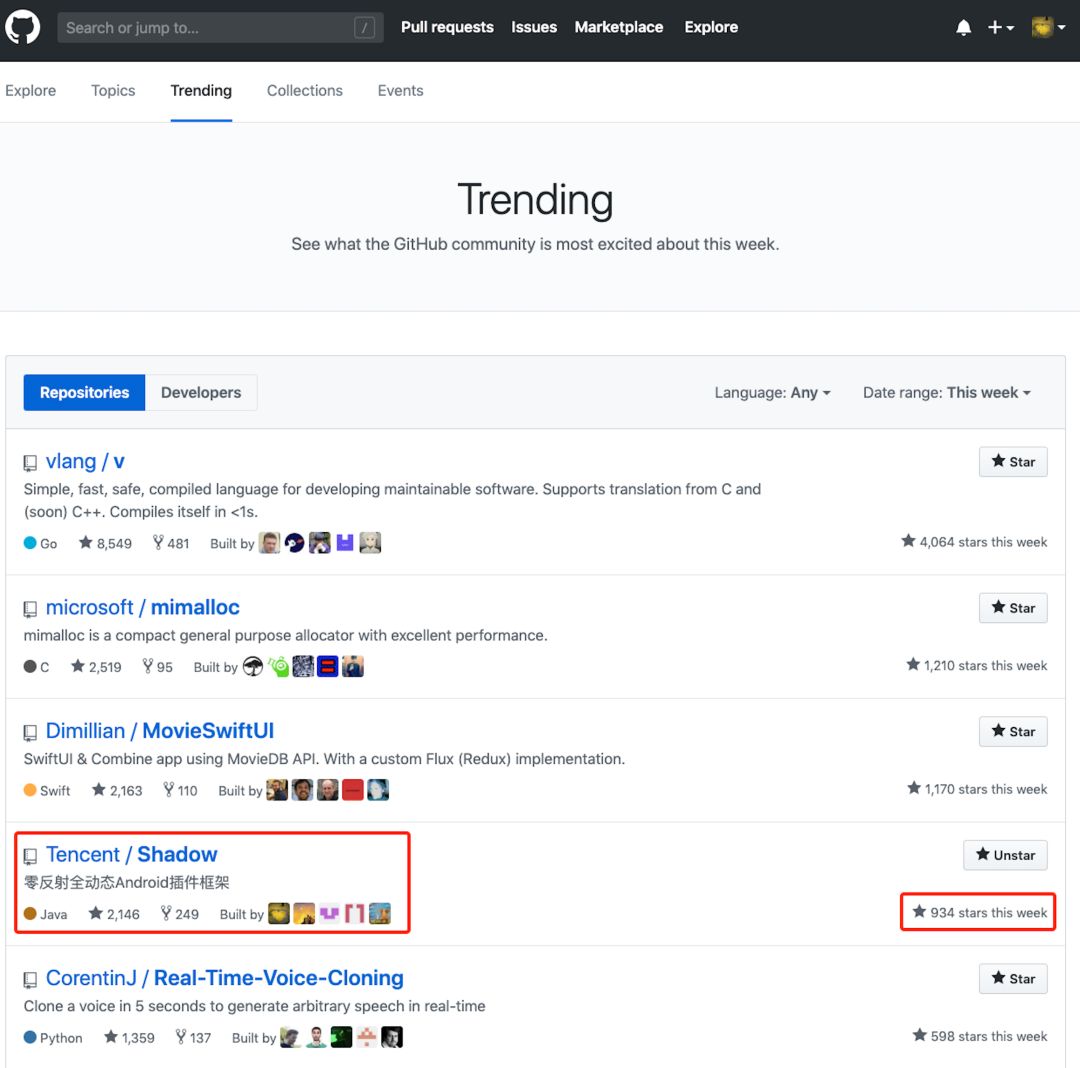This screenshot has height=1068, width=1080.
Task: Click the repo icon beside vlang / v
Action: (x=30, y=463)
